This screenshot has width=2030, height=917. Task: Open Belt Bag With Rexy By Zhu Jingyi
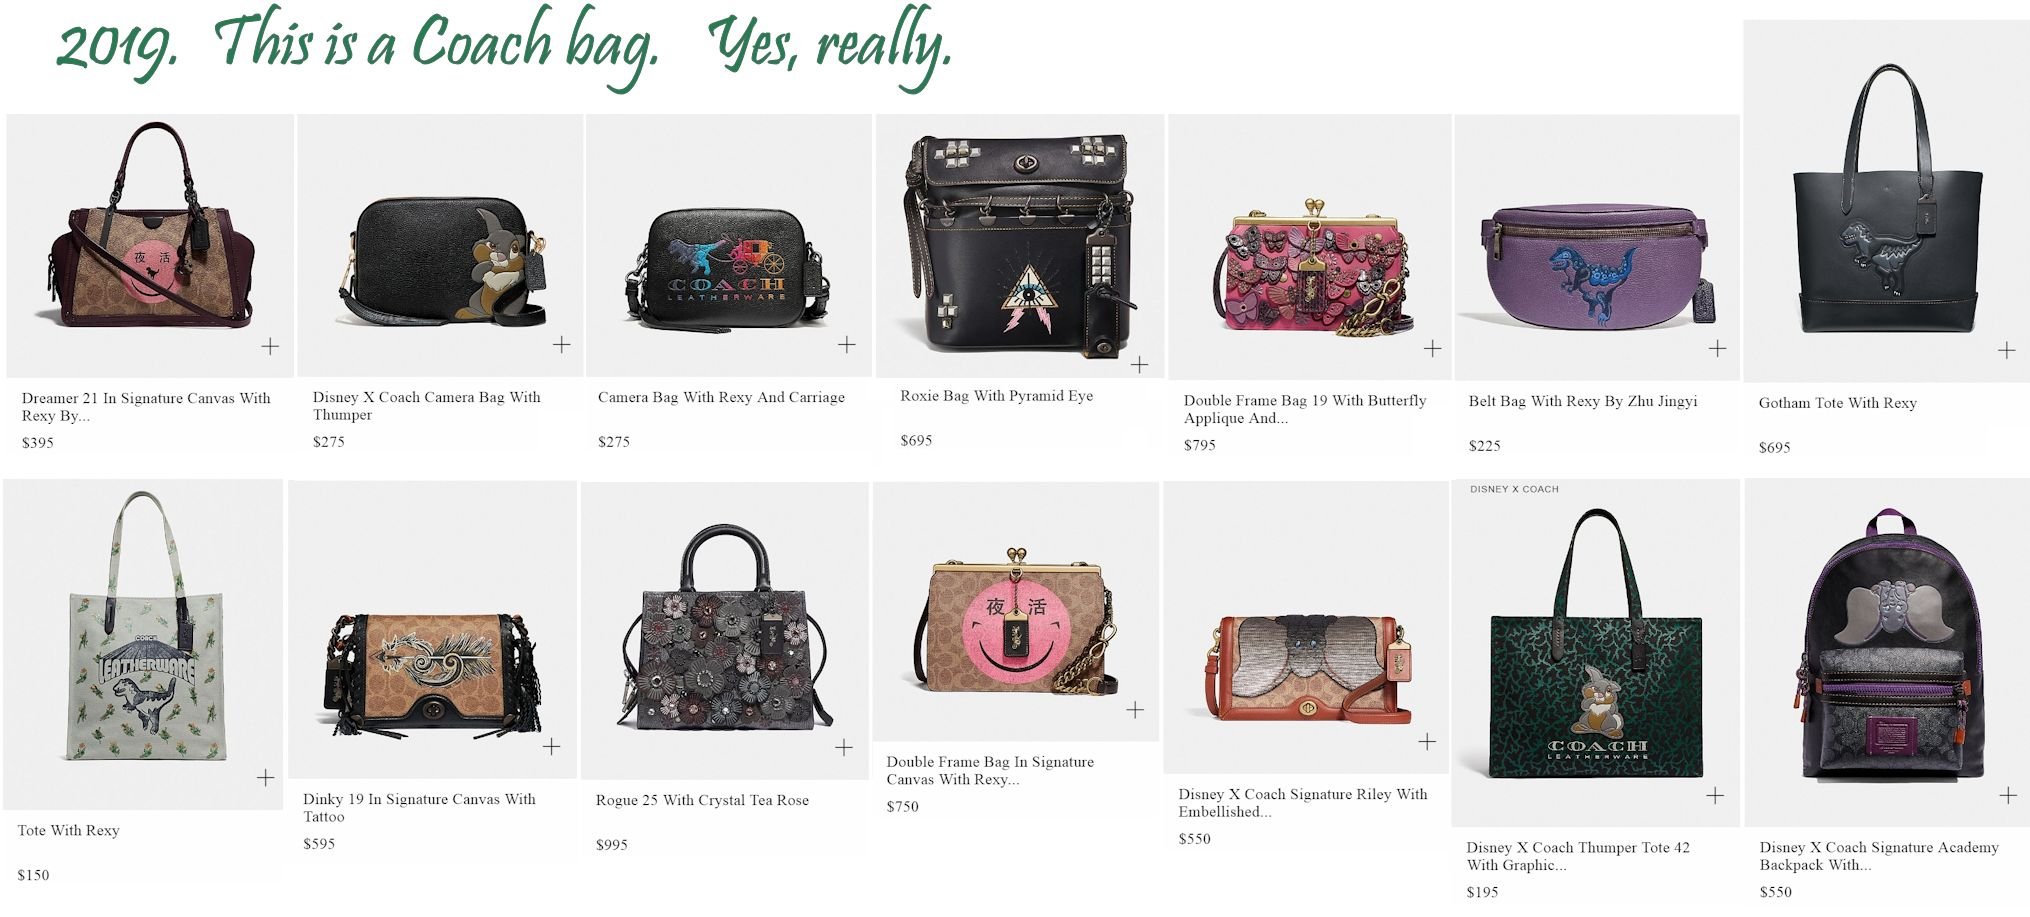pyautogui.click(x=1582, y=401)
